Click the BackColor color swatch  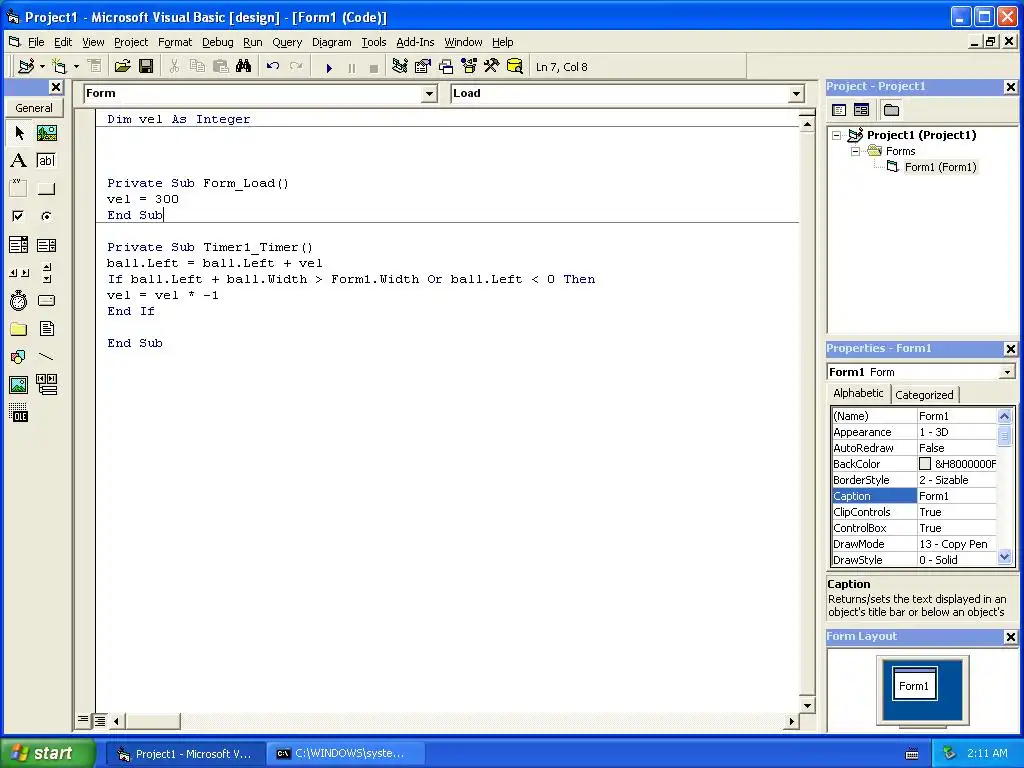point(925,464)
